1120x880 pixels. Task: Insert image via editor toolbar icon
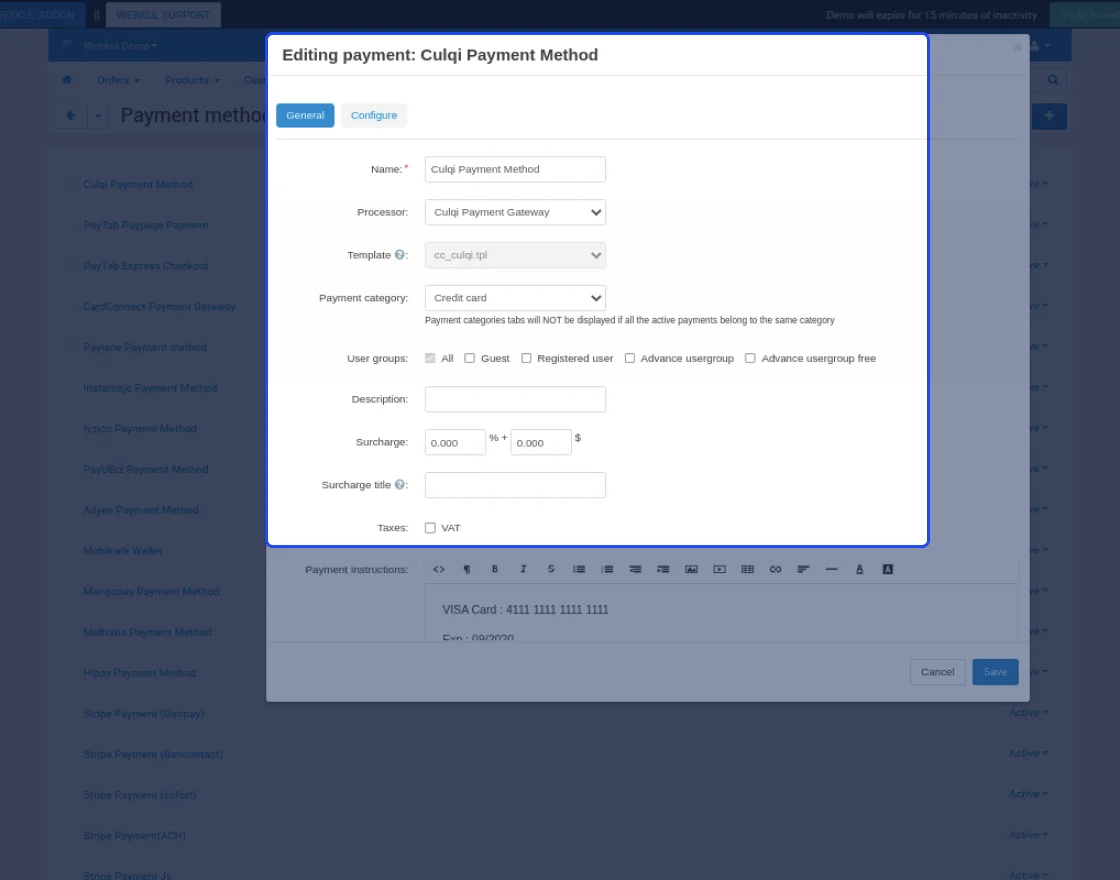[691, 569]
